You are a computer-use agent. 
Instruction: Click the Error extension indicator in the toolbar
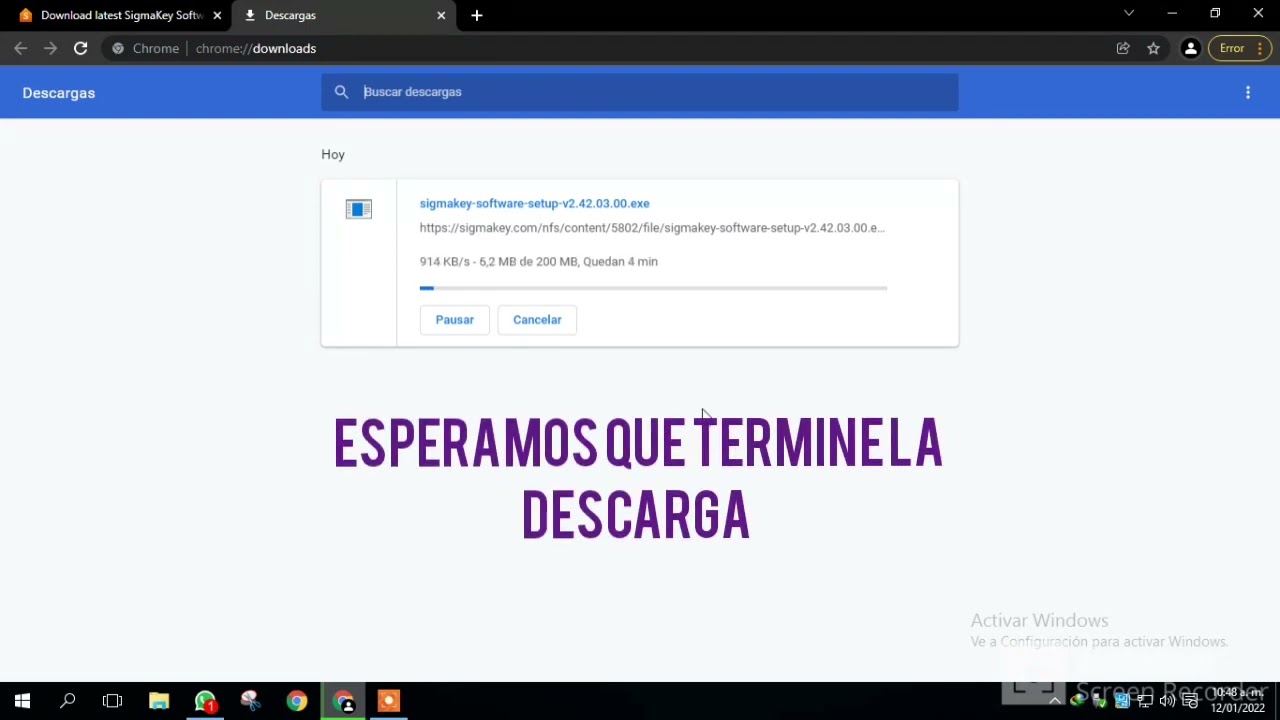tap(1231, 47)
